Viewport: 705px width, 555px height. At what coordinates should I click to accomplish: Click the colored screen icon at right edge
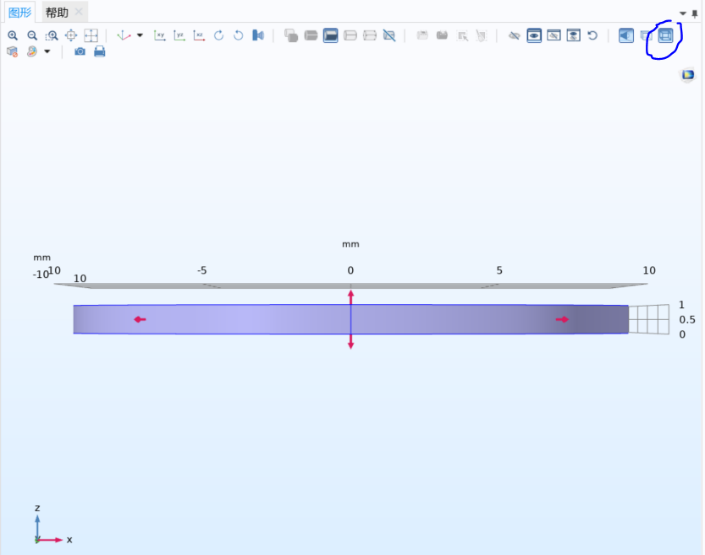click(x=688, y=75)
